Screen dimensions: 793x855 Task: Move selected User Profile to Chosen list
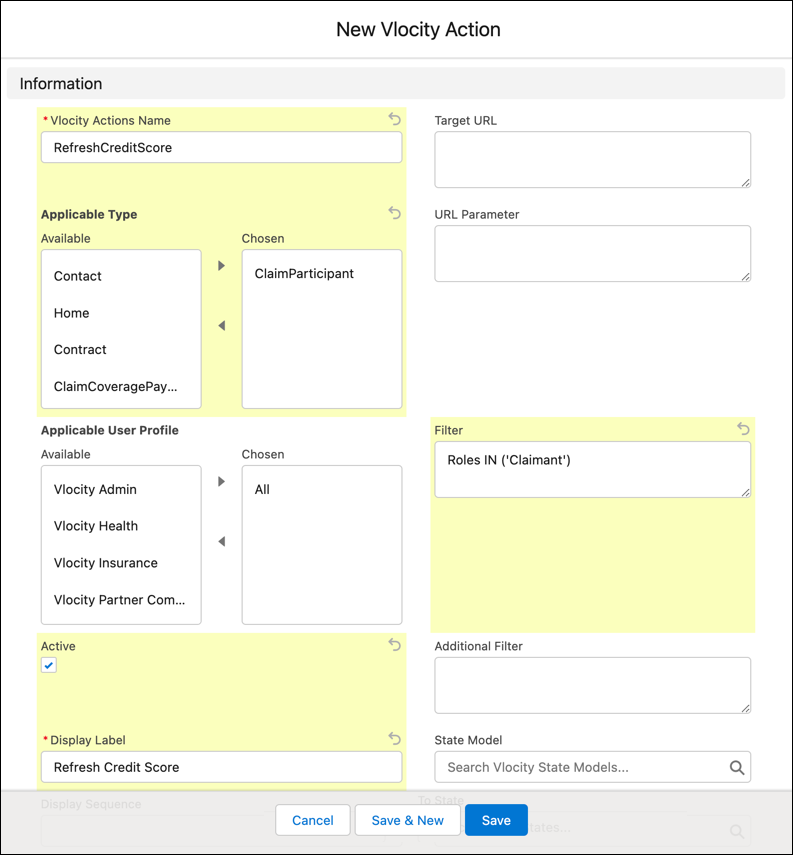pos(221,481)
